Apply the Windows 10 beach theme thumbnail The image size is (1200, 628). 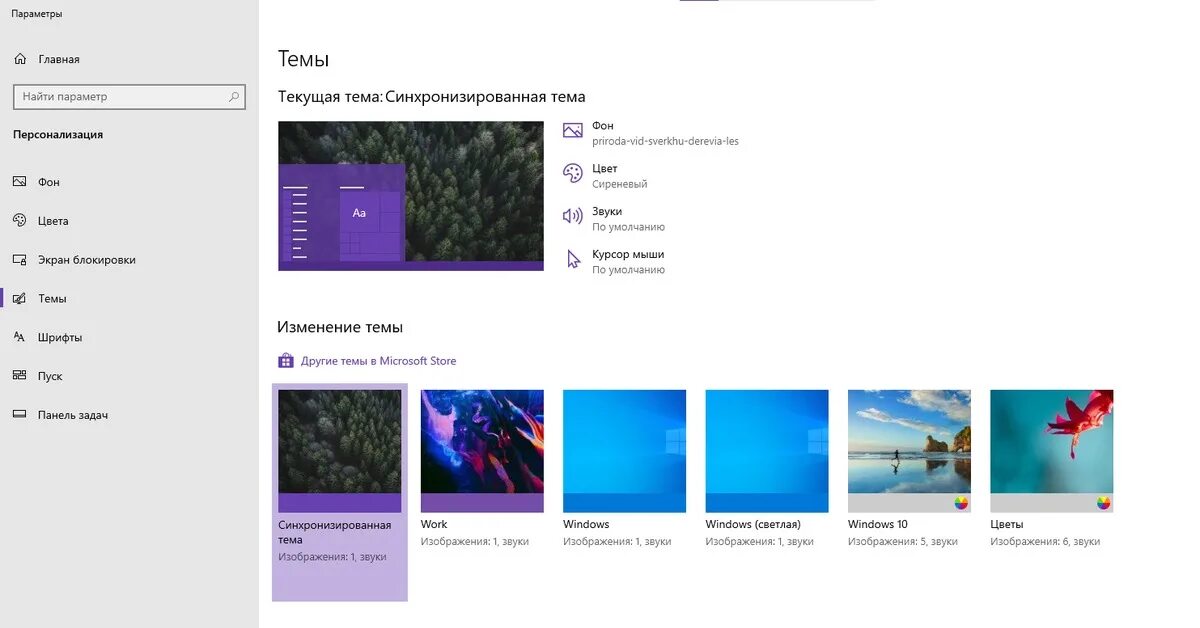pyautogui.click(x=909, y=451)
